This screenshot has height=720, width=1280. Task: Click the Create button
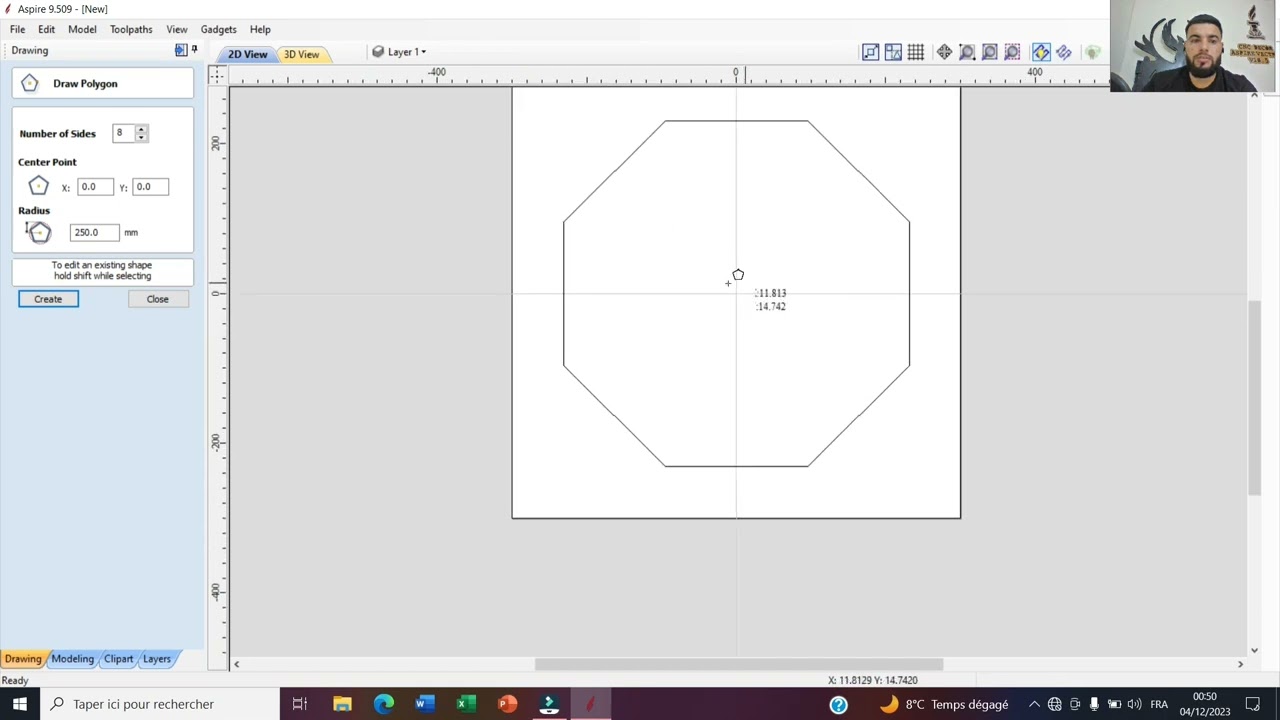(48, 299)
